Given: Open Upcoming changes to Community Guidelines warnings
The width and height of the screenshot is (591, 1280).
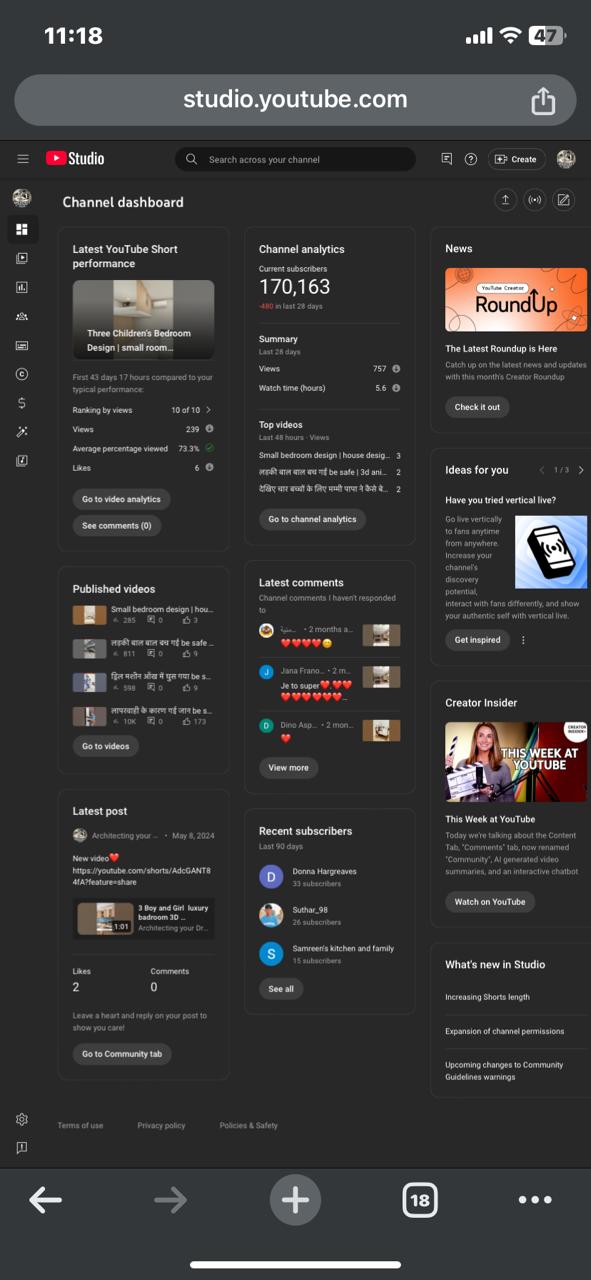Looking at the screenshot, I should [x=504, y=1071].
